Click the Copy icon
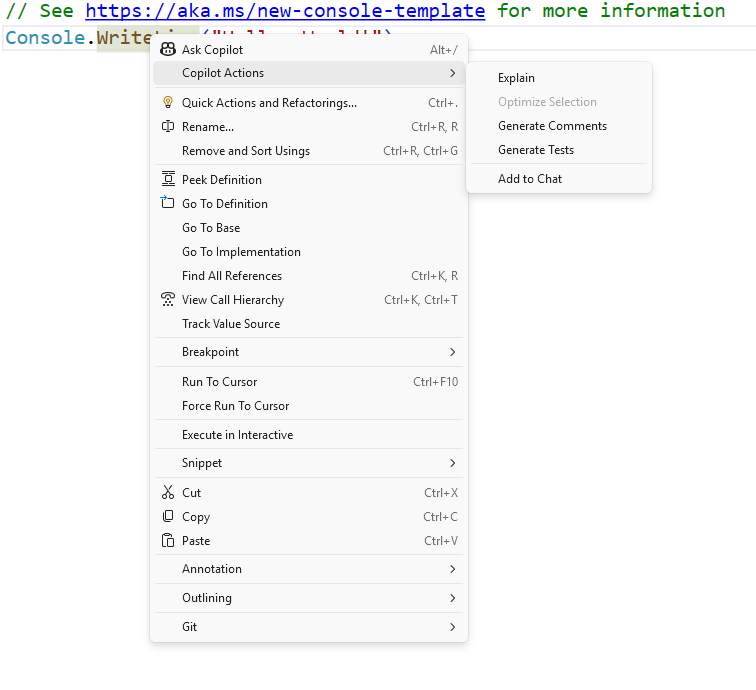This screenshot has width=756, height=690. point(168,516)
